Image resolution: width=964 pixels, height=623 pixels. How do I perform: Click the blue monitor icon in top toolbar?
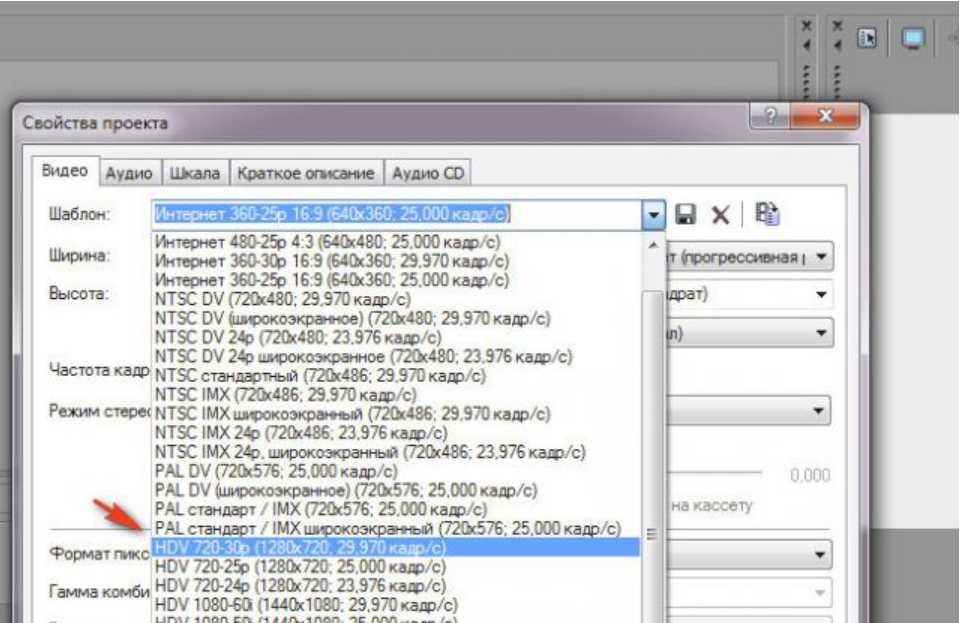pyautogui.click(x=912, y=39)
